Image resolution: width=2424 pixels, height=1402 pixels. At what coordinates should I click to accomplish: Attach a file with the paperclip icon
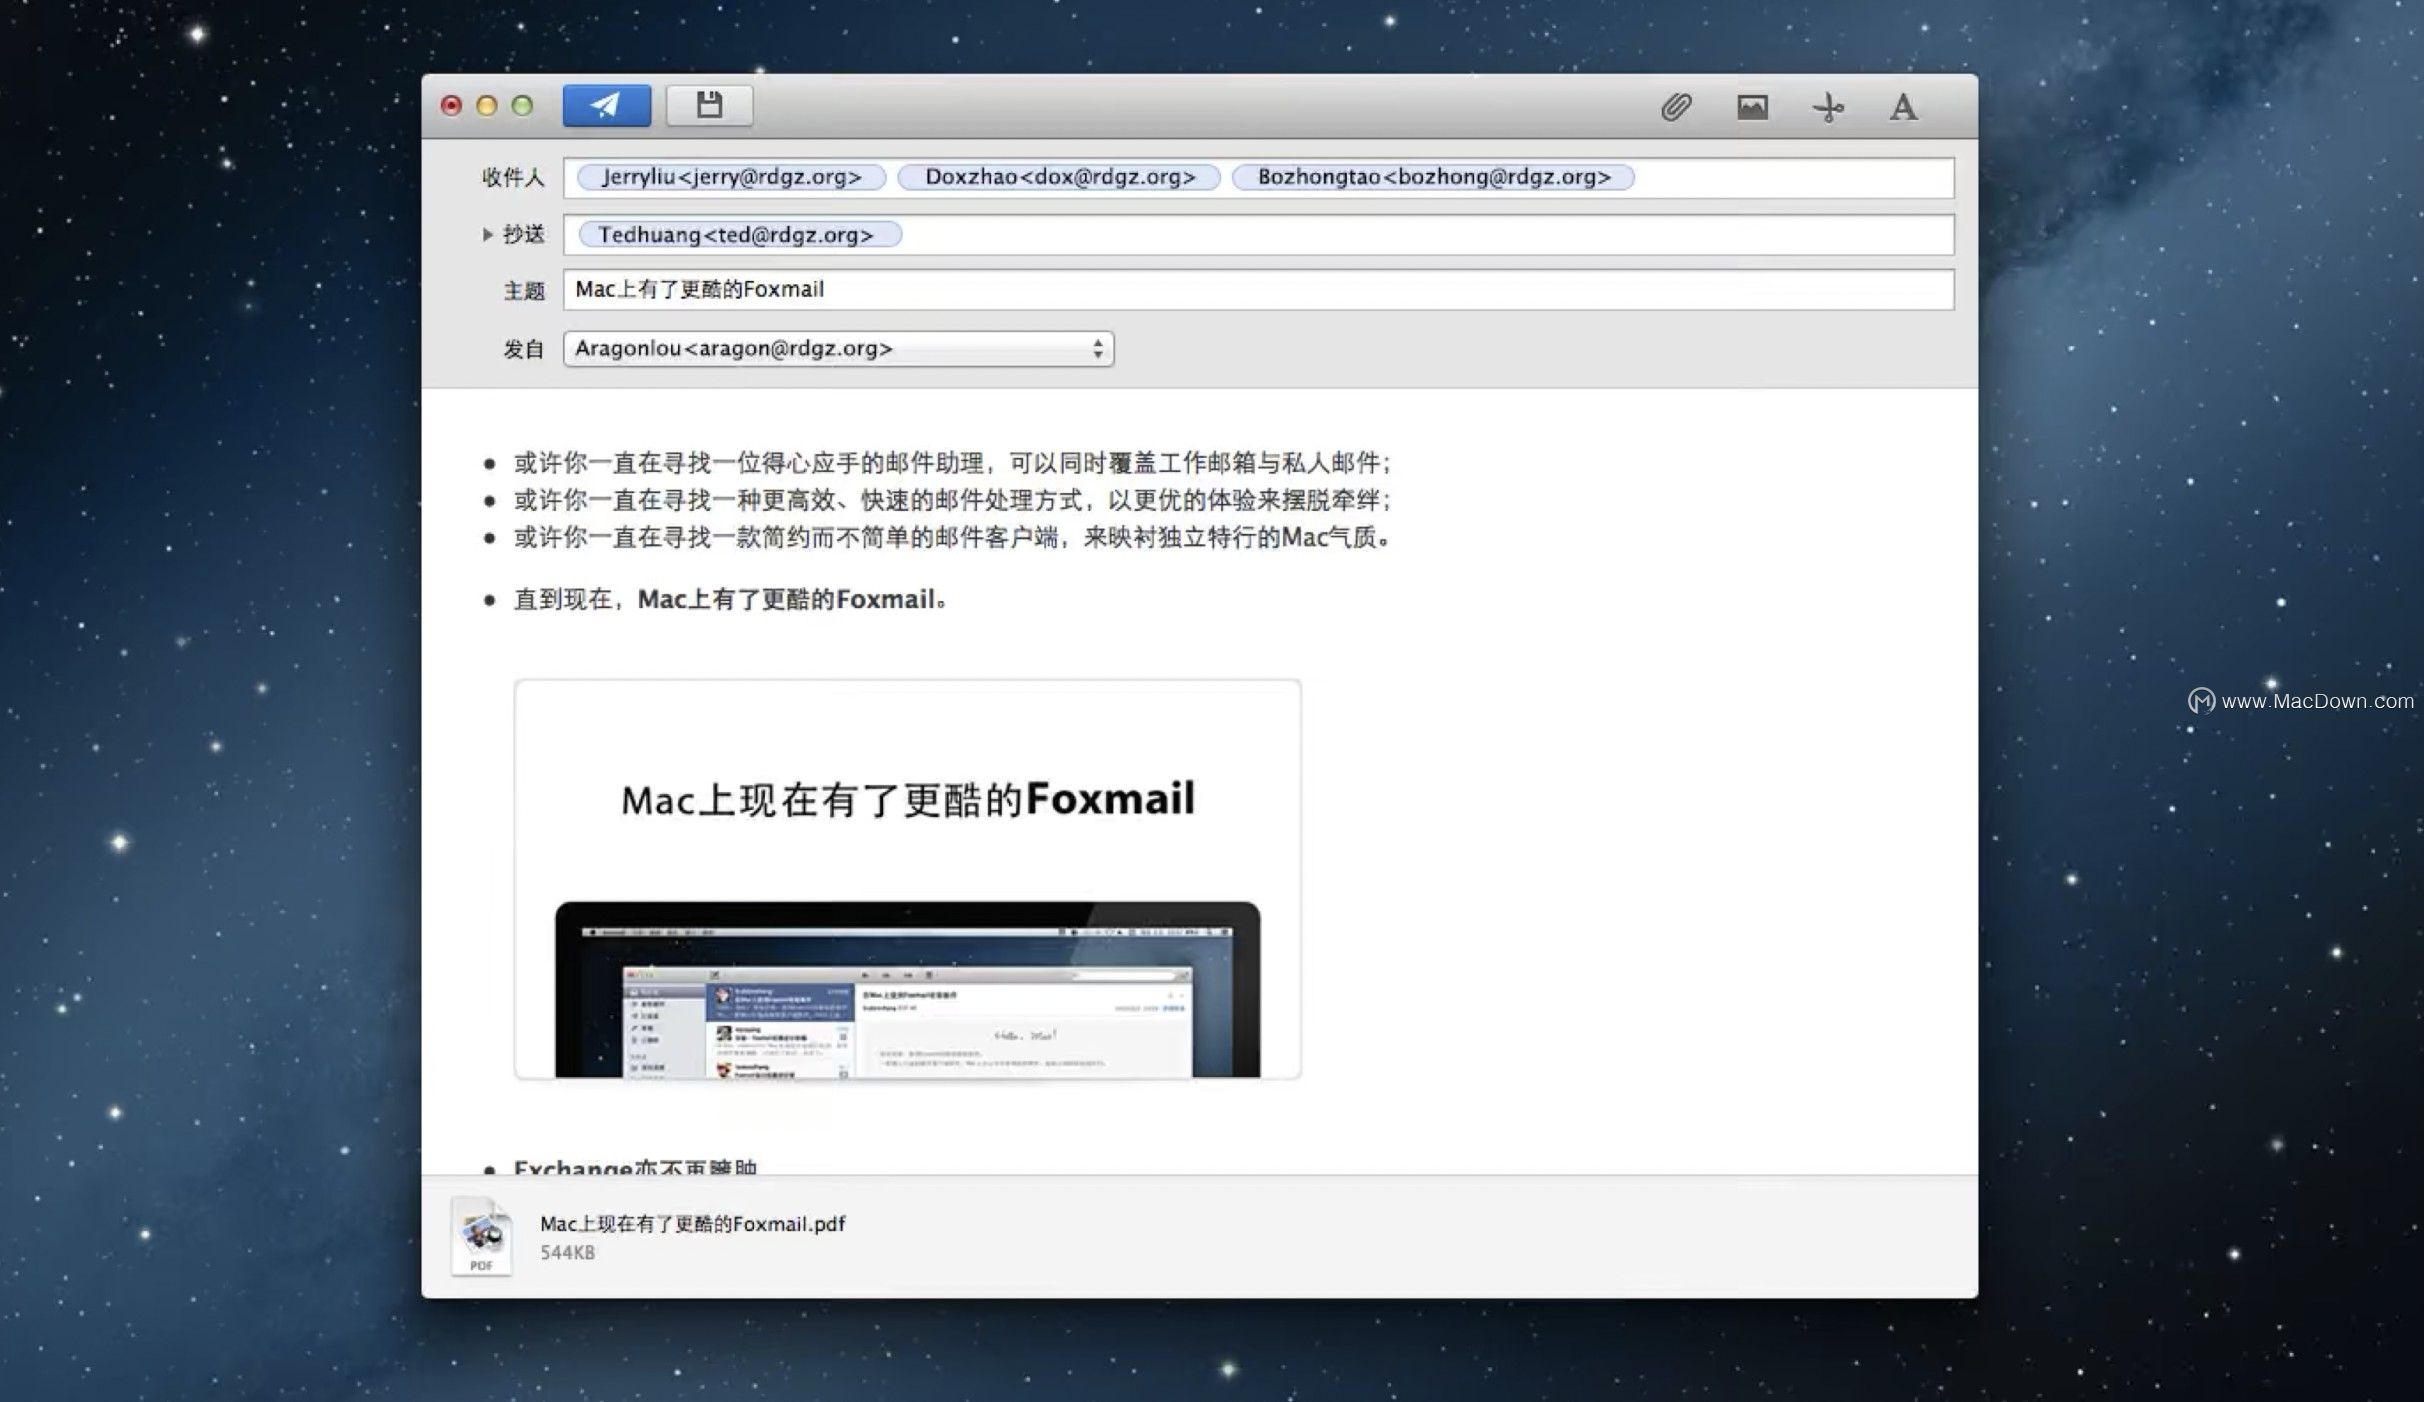click(x=1676, y=106)
